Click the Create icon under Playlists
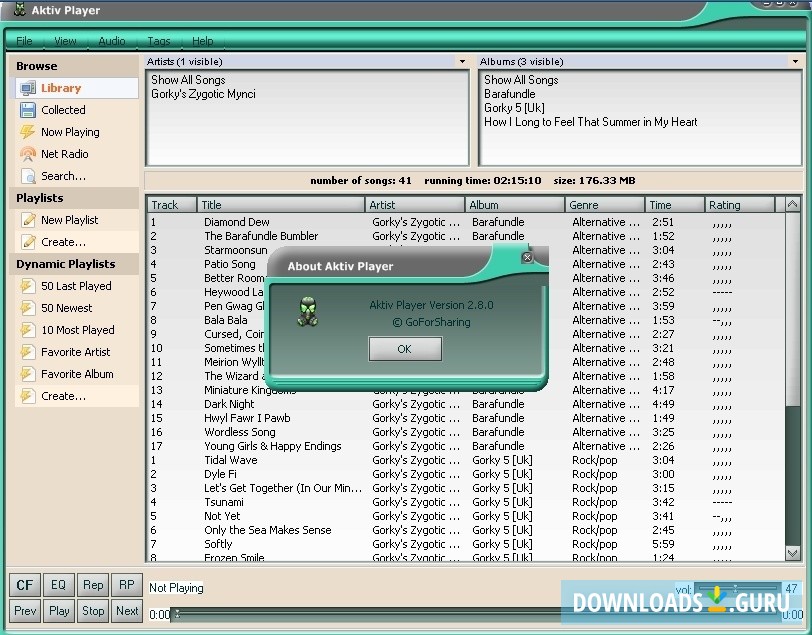Image resolution: width=812 pixels, height=635 pixels. tap(27, 242)
